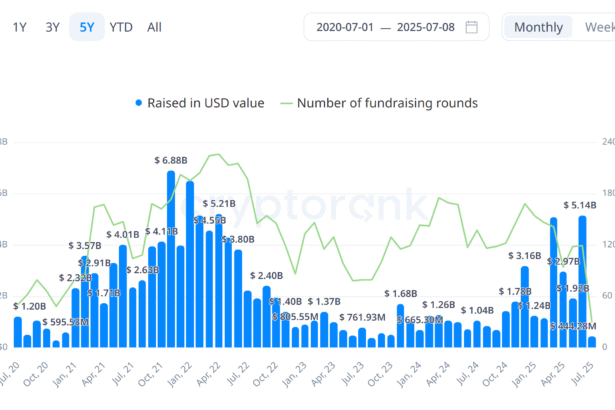Switch the interval to Weekly
This screenshot has width=615, height=410.
click(599, 27)
